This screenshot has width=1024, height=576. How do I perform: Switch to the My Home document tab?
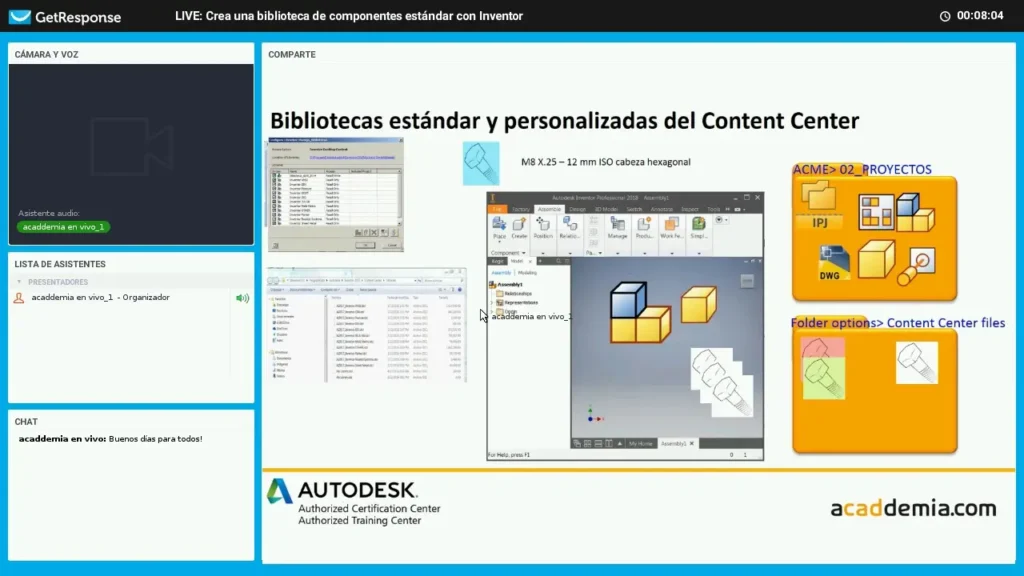pyautogui.click(x=640, y=442)
